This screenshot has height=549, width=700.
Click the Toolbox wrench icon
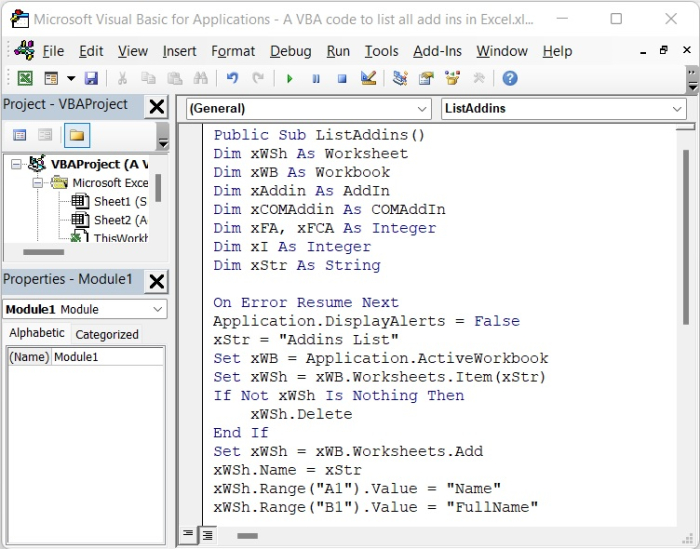click(x=479, y=79)
